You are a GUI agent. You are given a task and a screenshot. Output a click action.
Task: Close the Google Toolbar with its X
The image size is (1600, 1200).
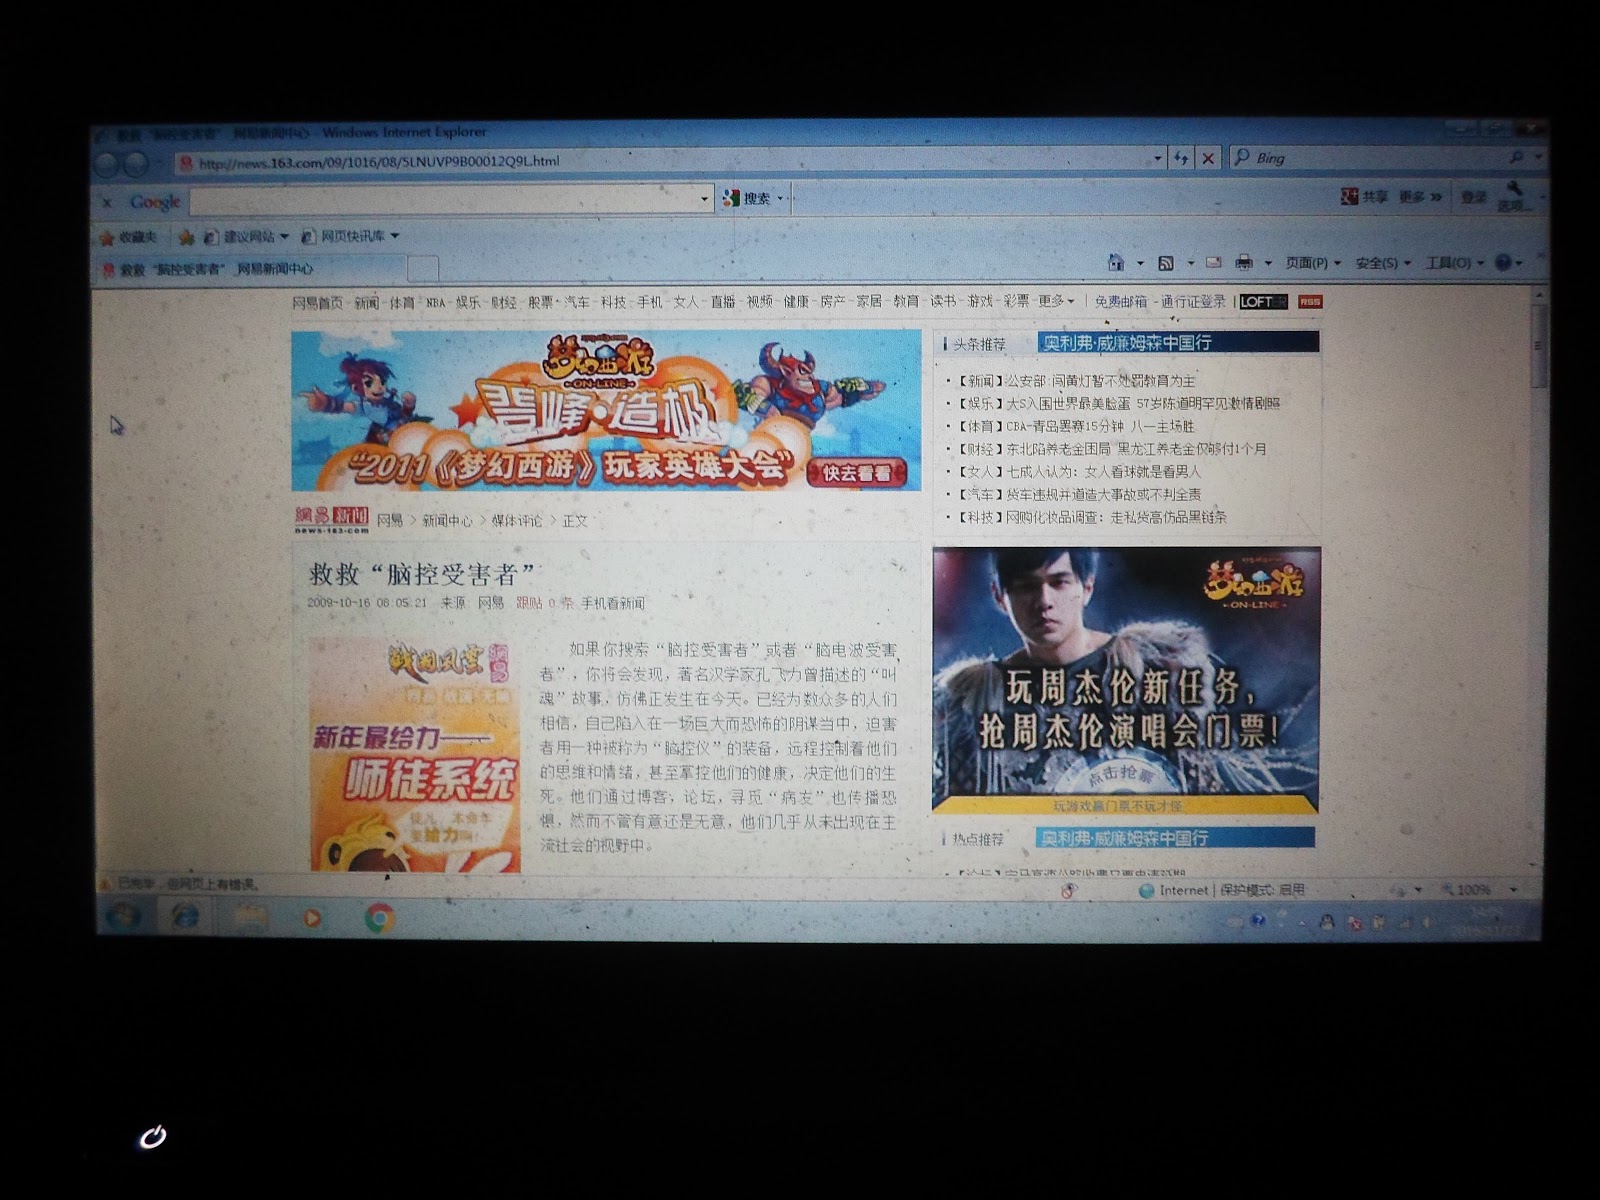(x=107, y=202)
